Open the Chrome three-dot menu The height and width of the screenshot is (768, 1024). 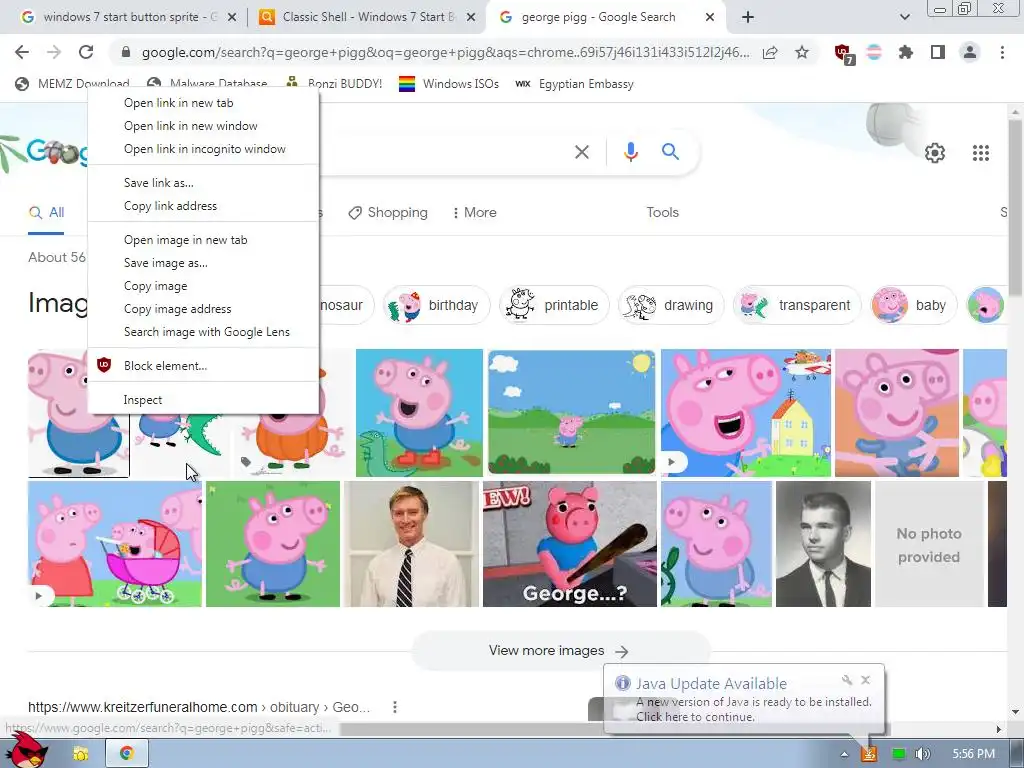point(1002,52)
